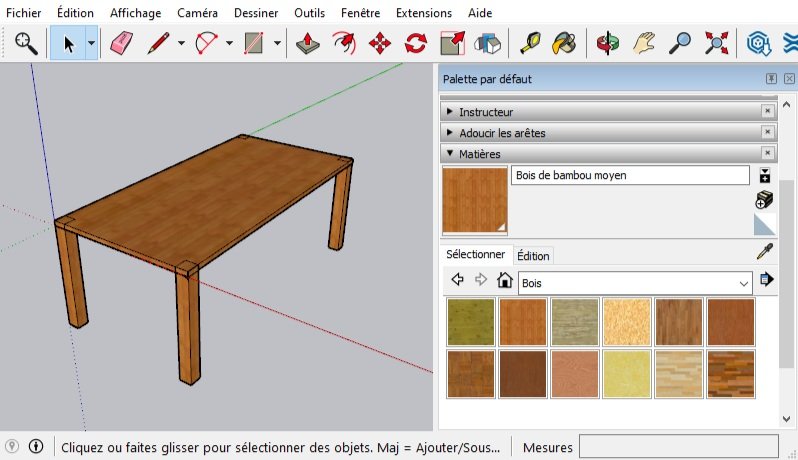Screen dimensions: 798x460
Task: Open the Dessiner menu
Action: 256,13
